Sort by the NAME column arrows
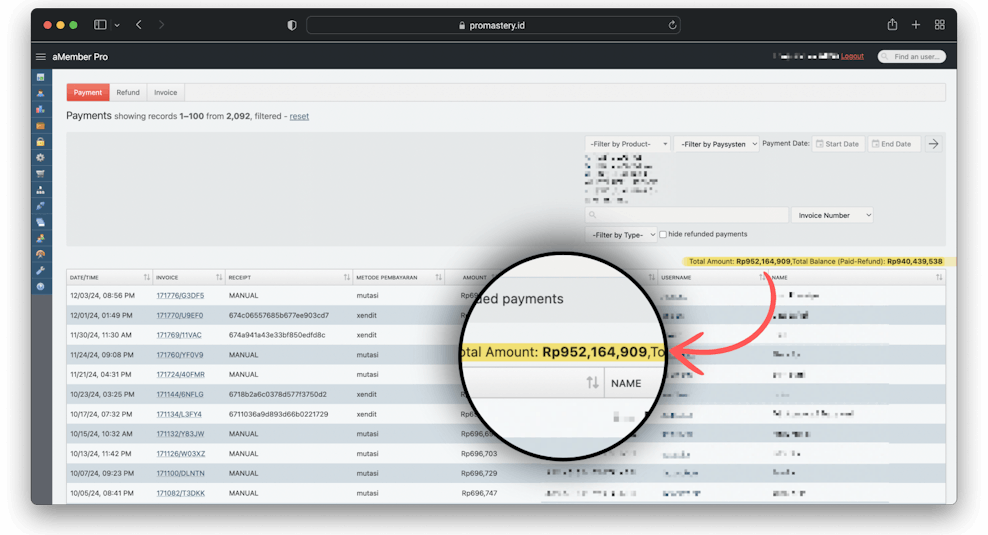 (939, 277)
